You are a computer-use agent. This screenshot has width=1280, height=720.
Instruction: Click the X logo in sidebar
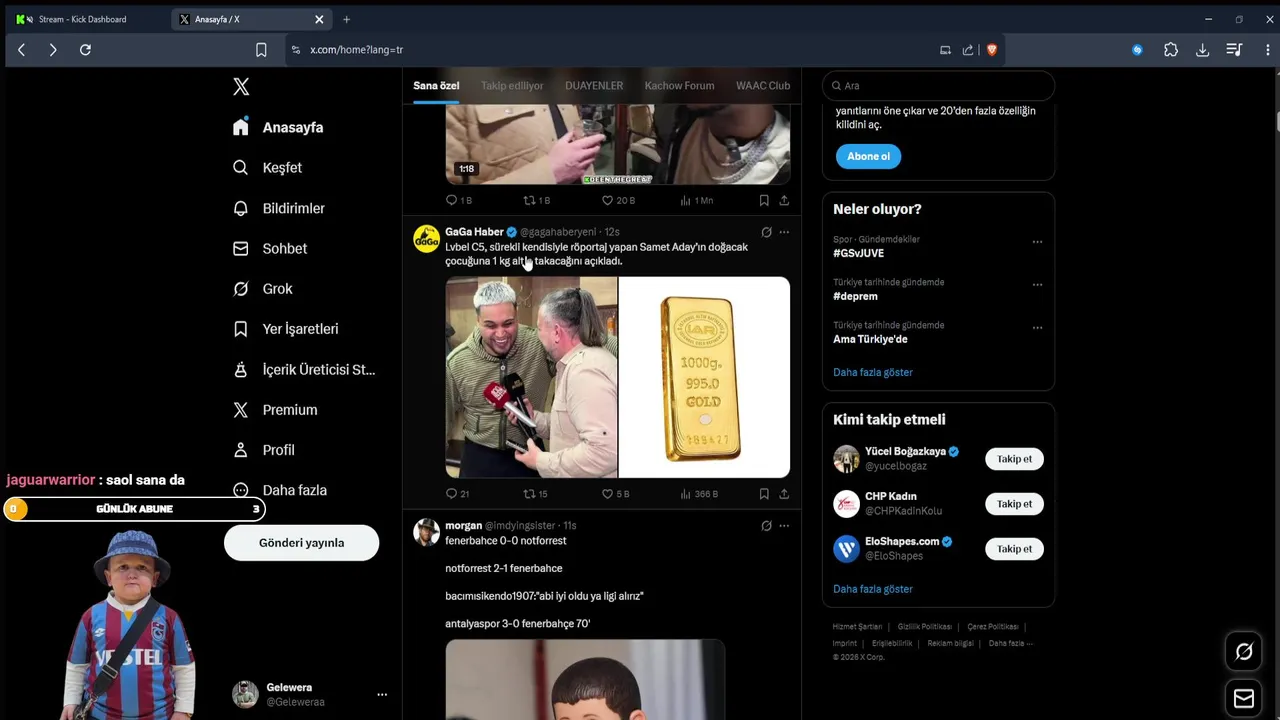click(x=241, y=87)
